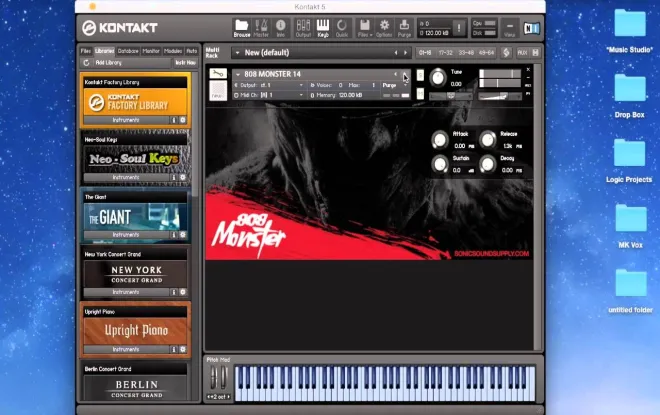Viewport: 660px width, 415px height.
Task: Mute the 808 Monster instrument
Action: 420,93
